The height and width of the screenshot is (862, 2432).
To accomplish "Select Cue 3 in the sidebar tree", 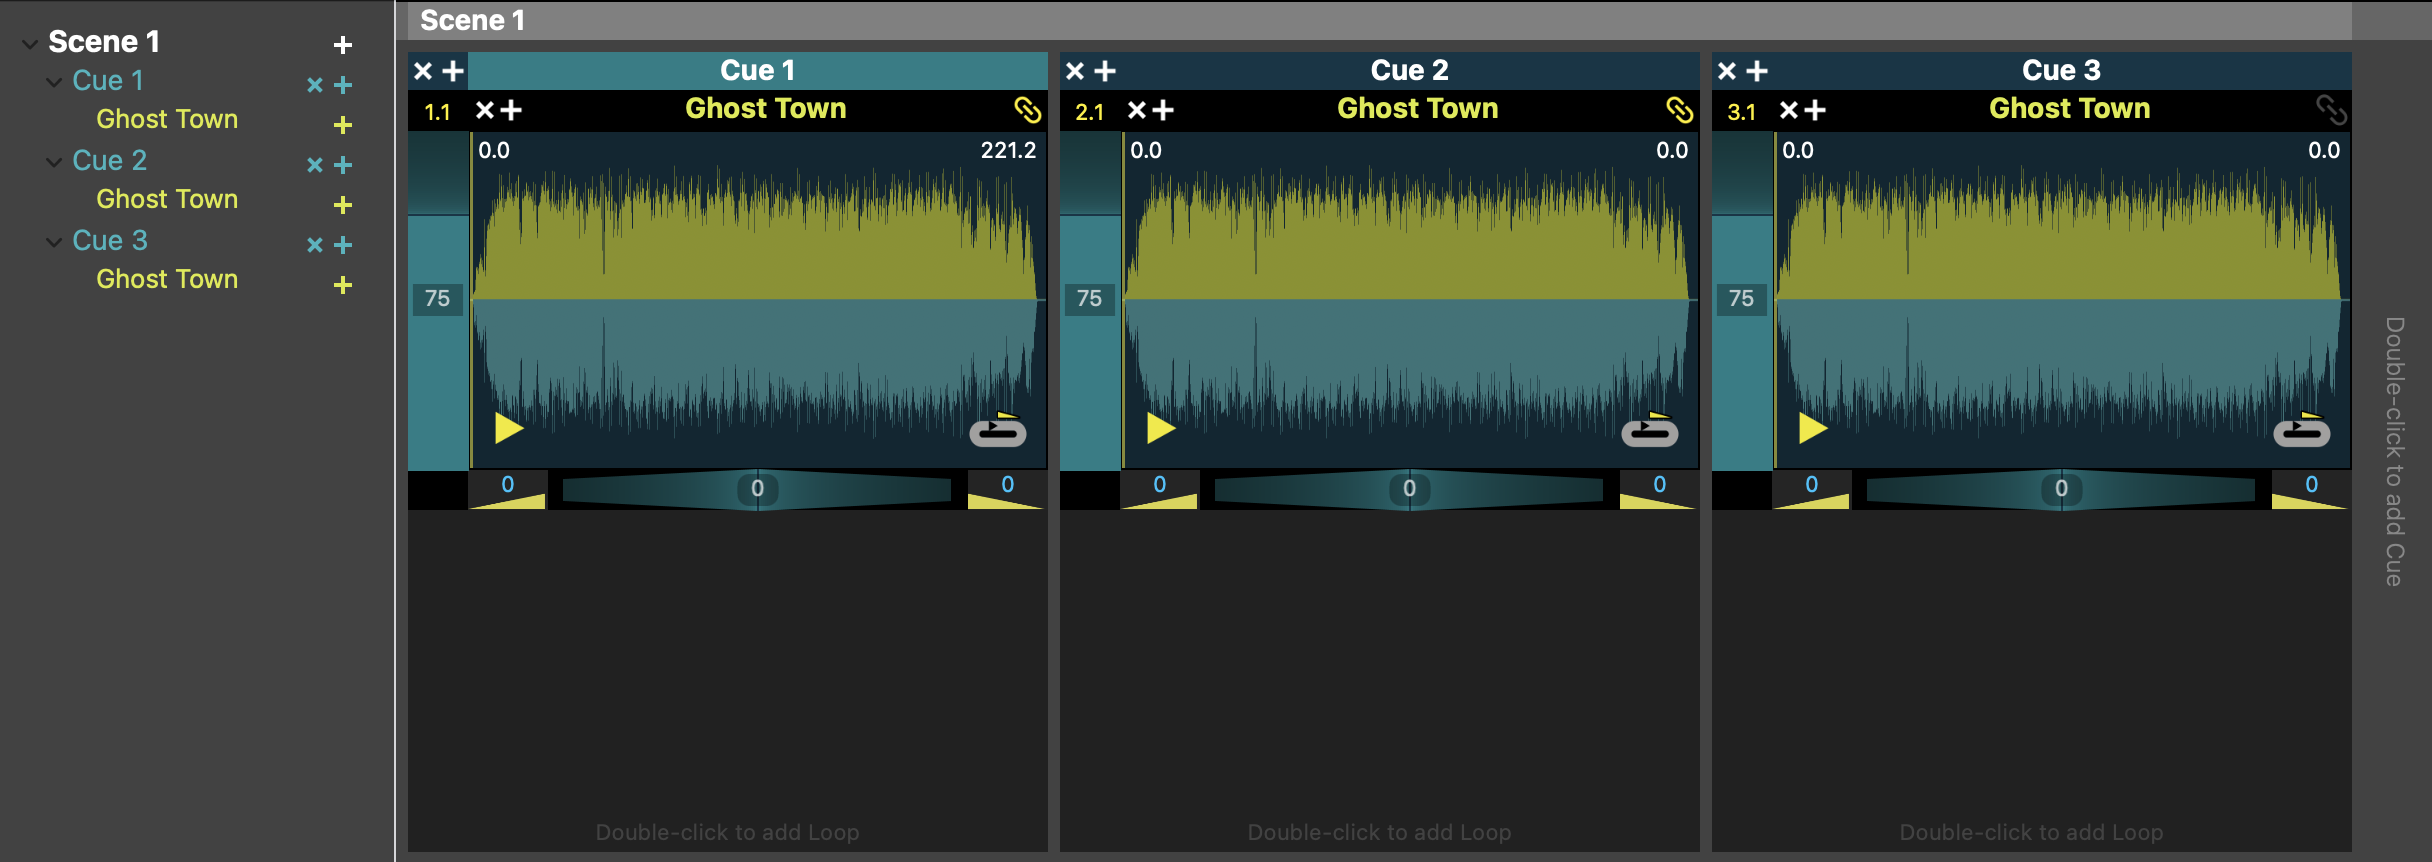I will click(110, 241).
